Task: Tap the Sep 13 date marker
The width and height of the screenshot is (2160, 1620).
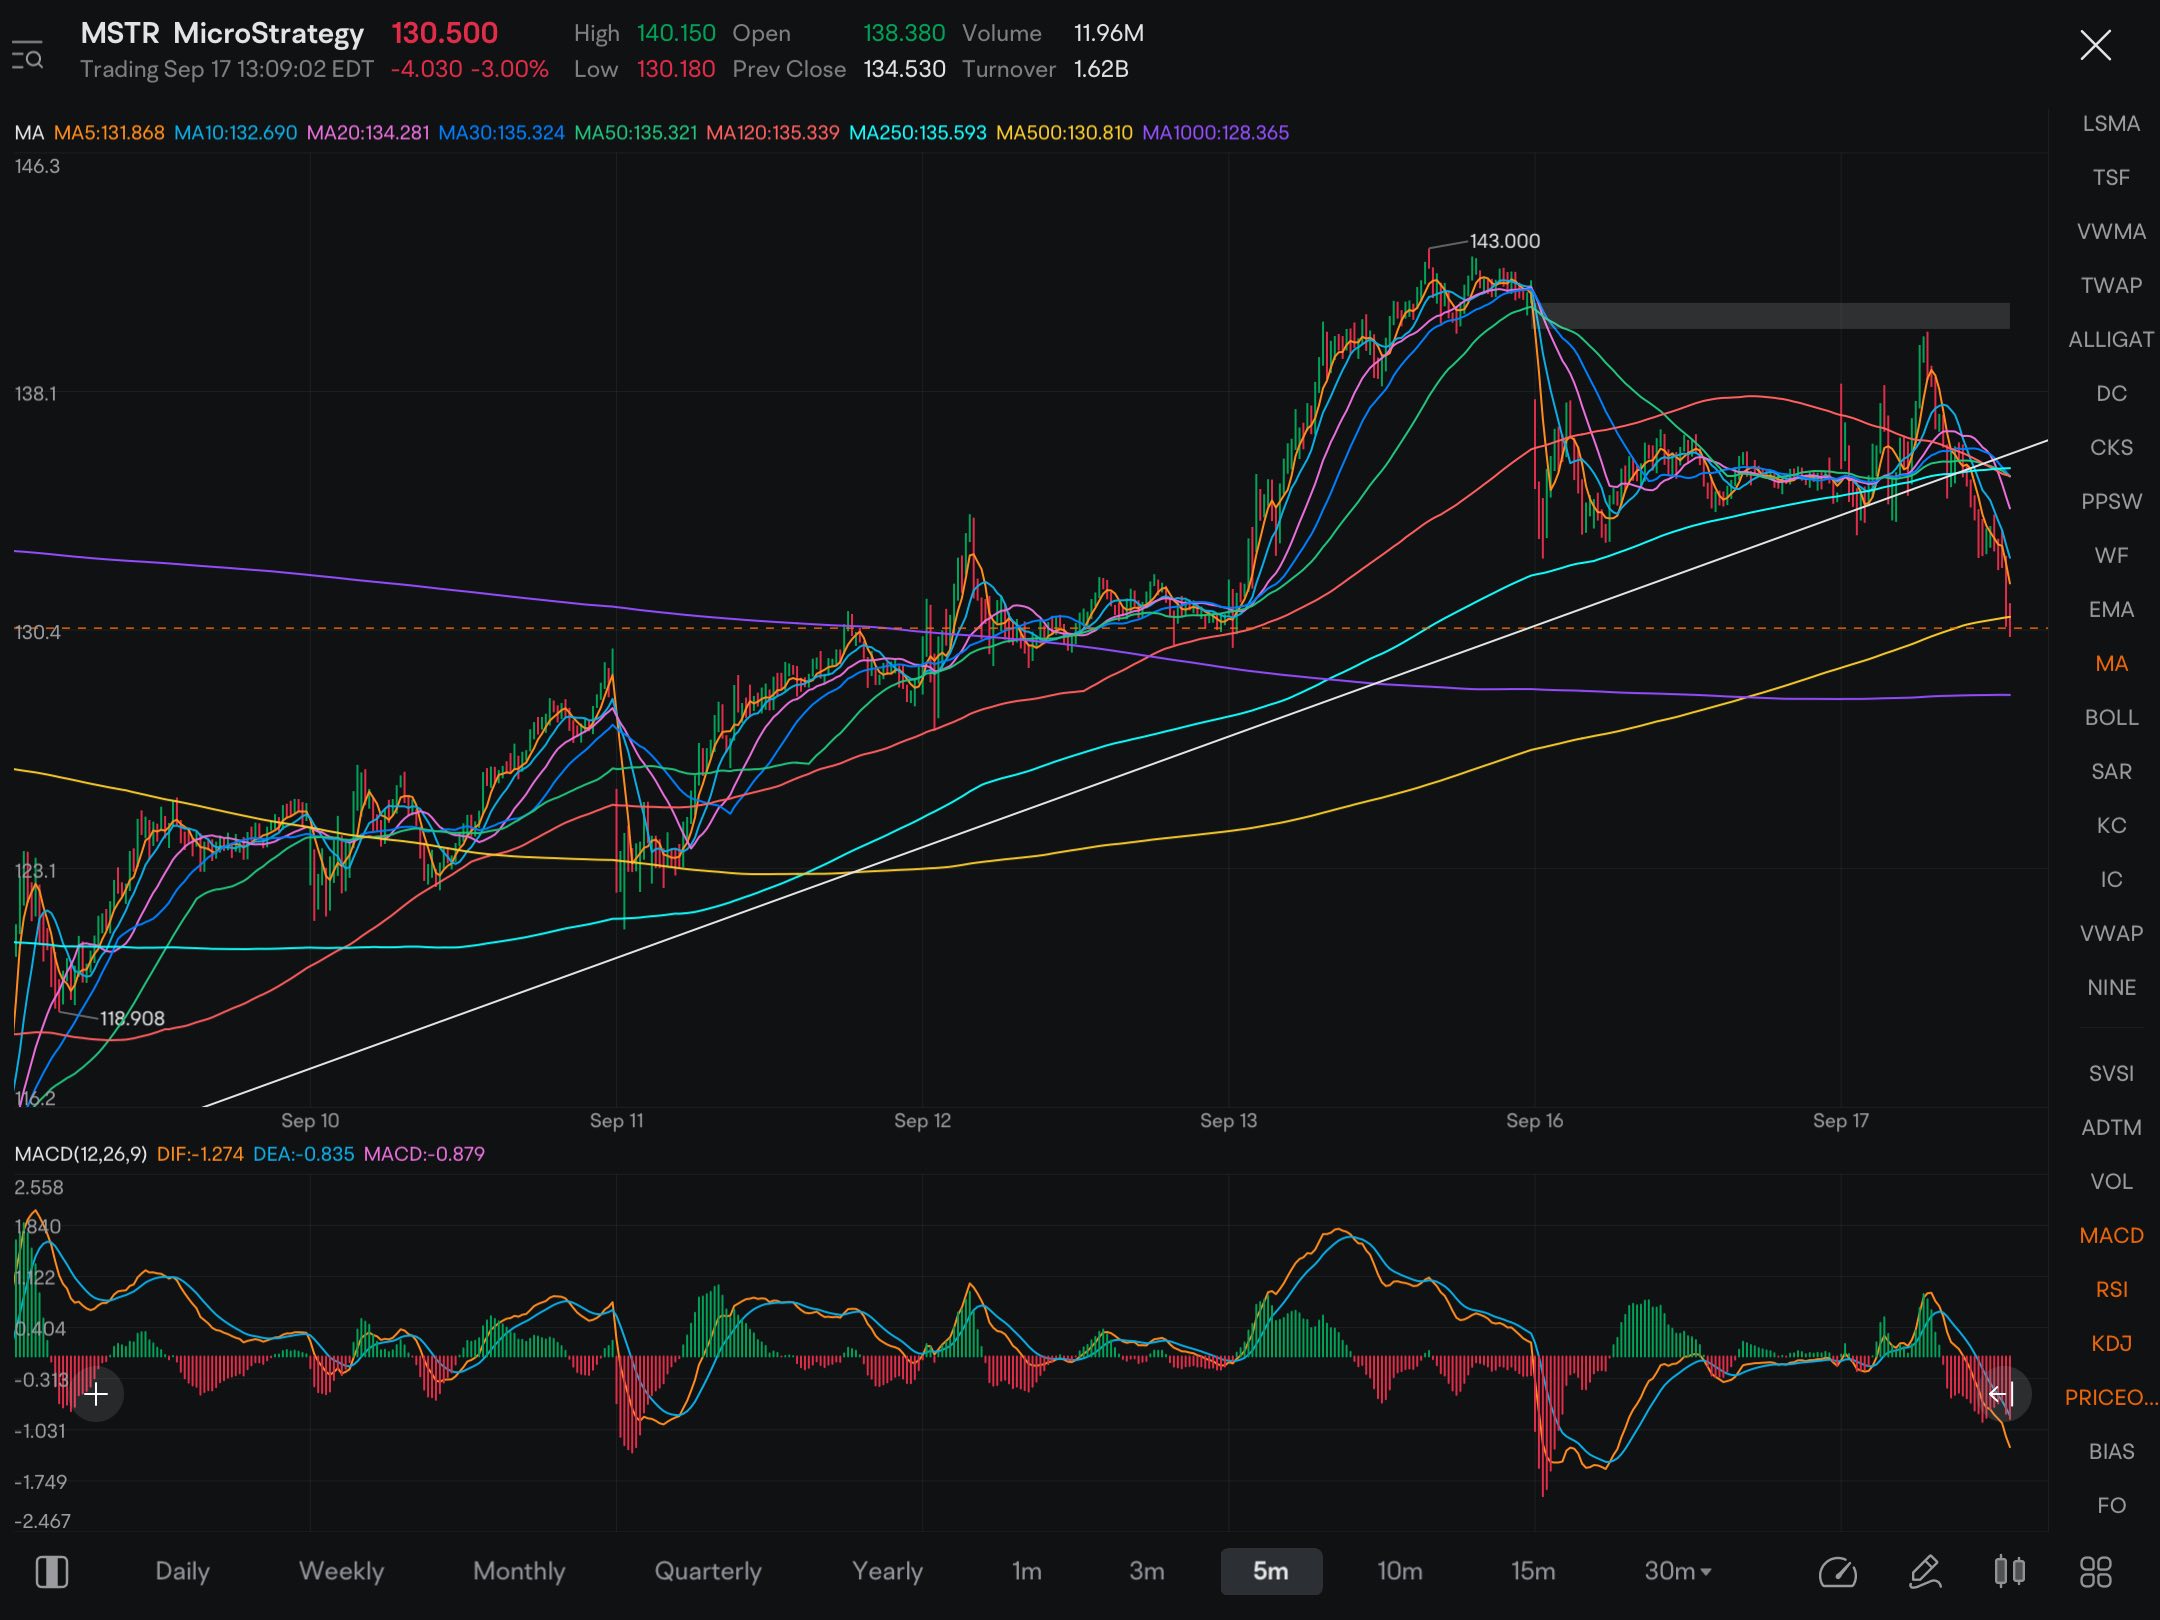Action: pos(1228,1121)
